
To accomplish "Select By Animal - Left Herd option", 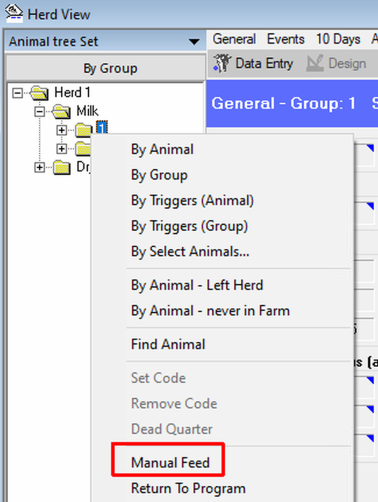I will 197,285.
